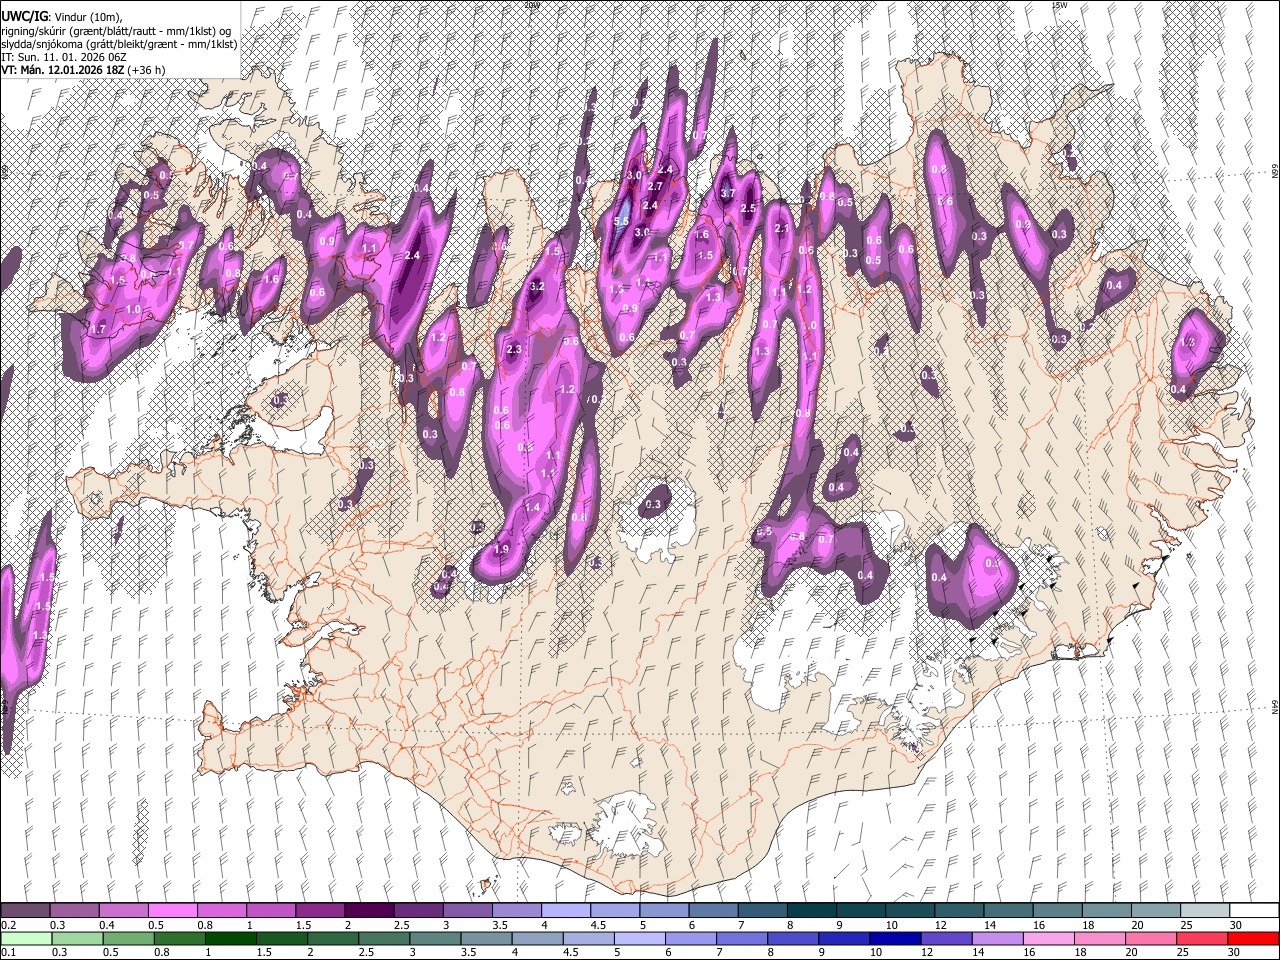This screenshot has width=1280, height=960.
Task: Click the '1.7' precipitation value on the map
Action: 98,329
